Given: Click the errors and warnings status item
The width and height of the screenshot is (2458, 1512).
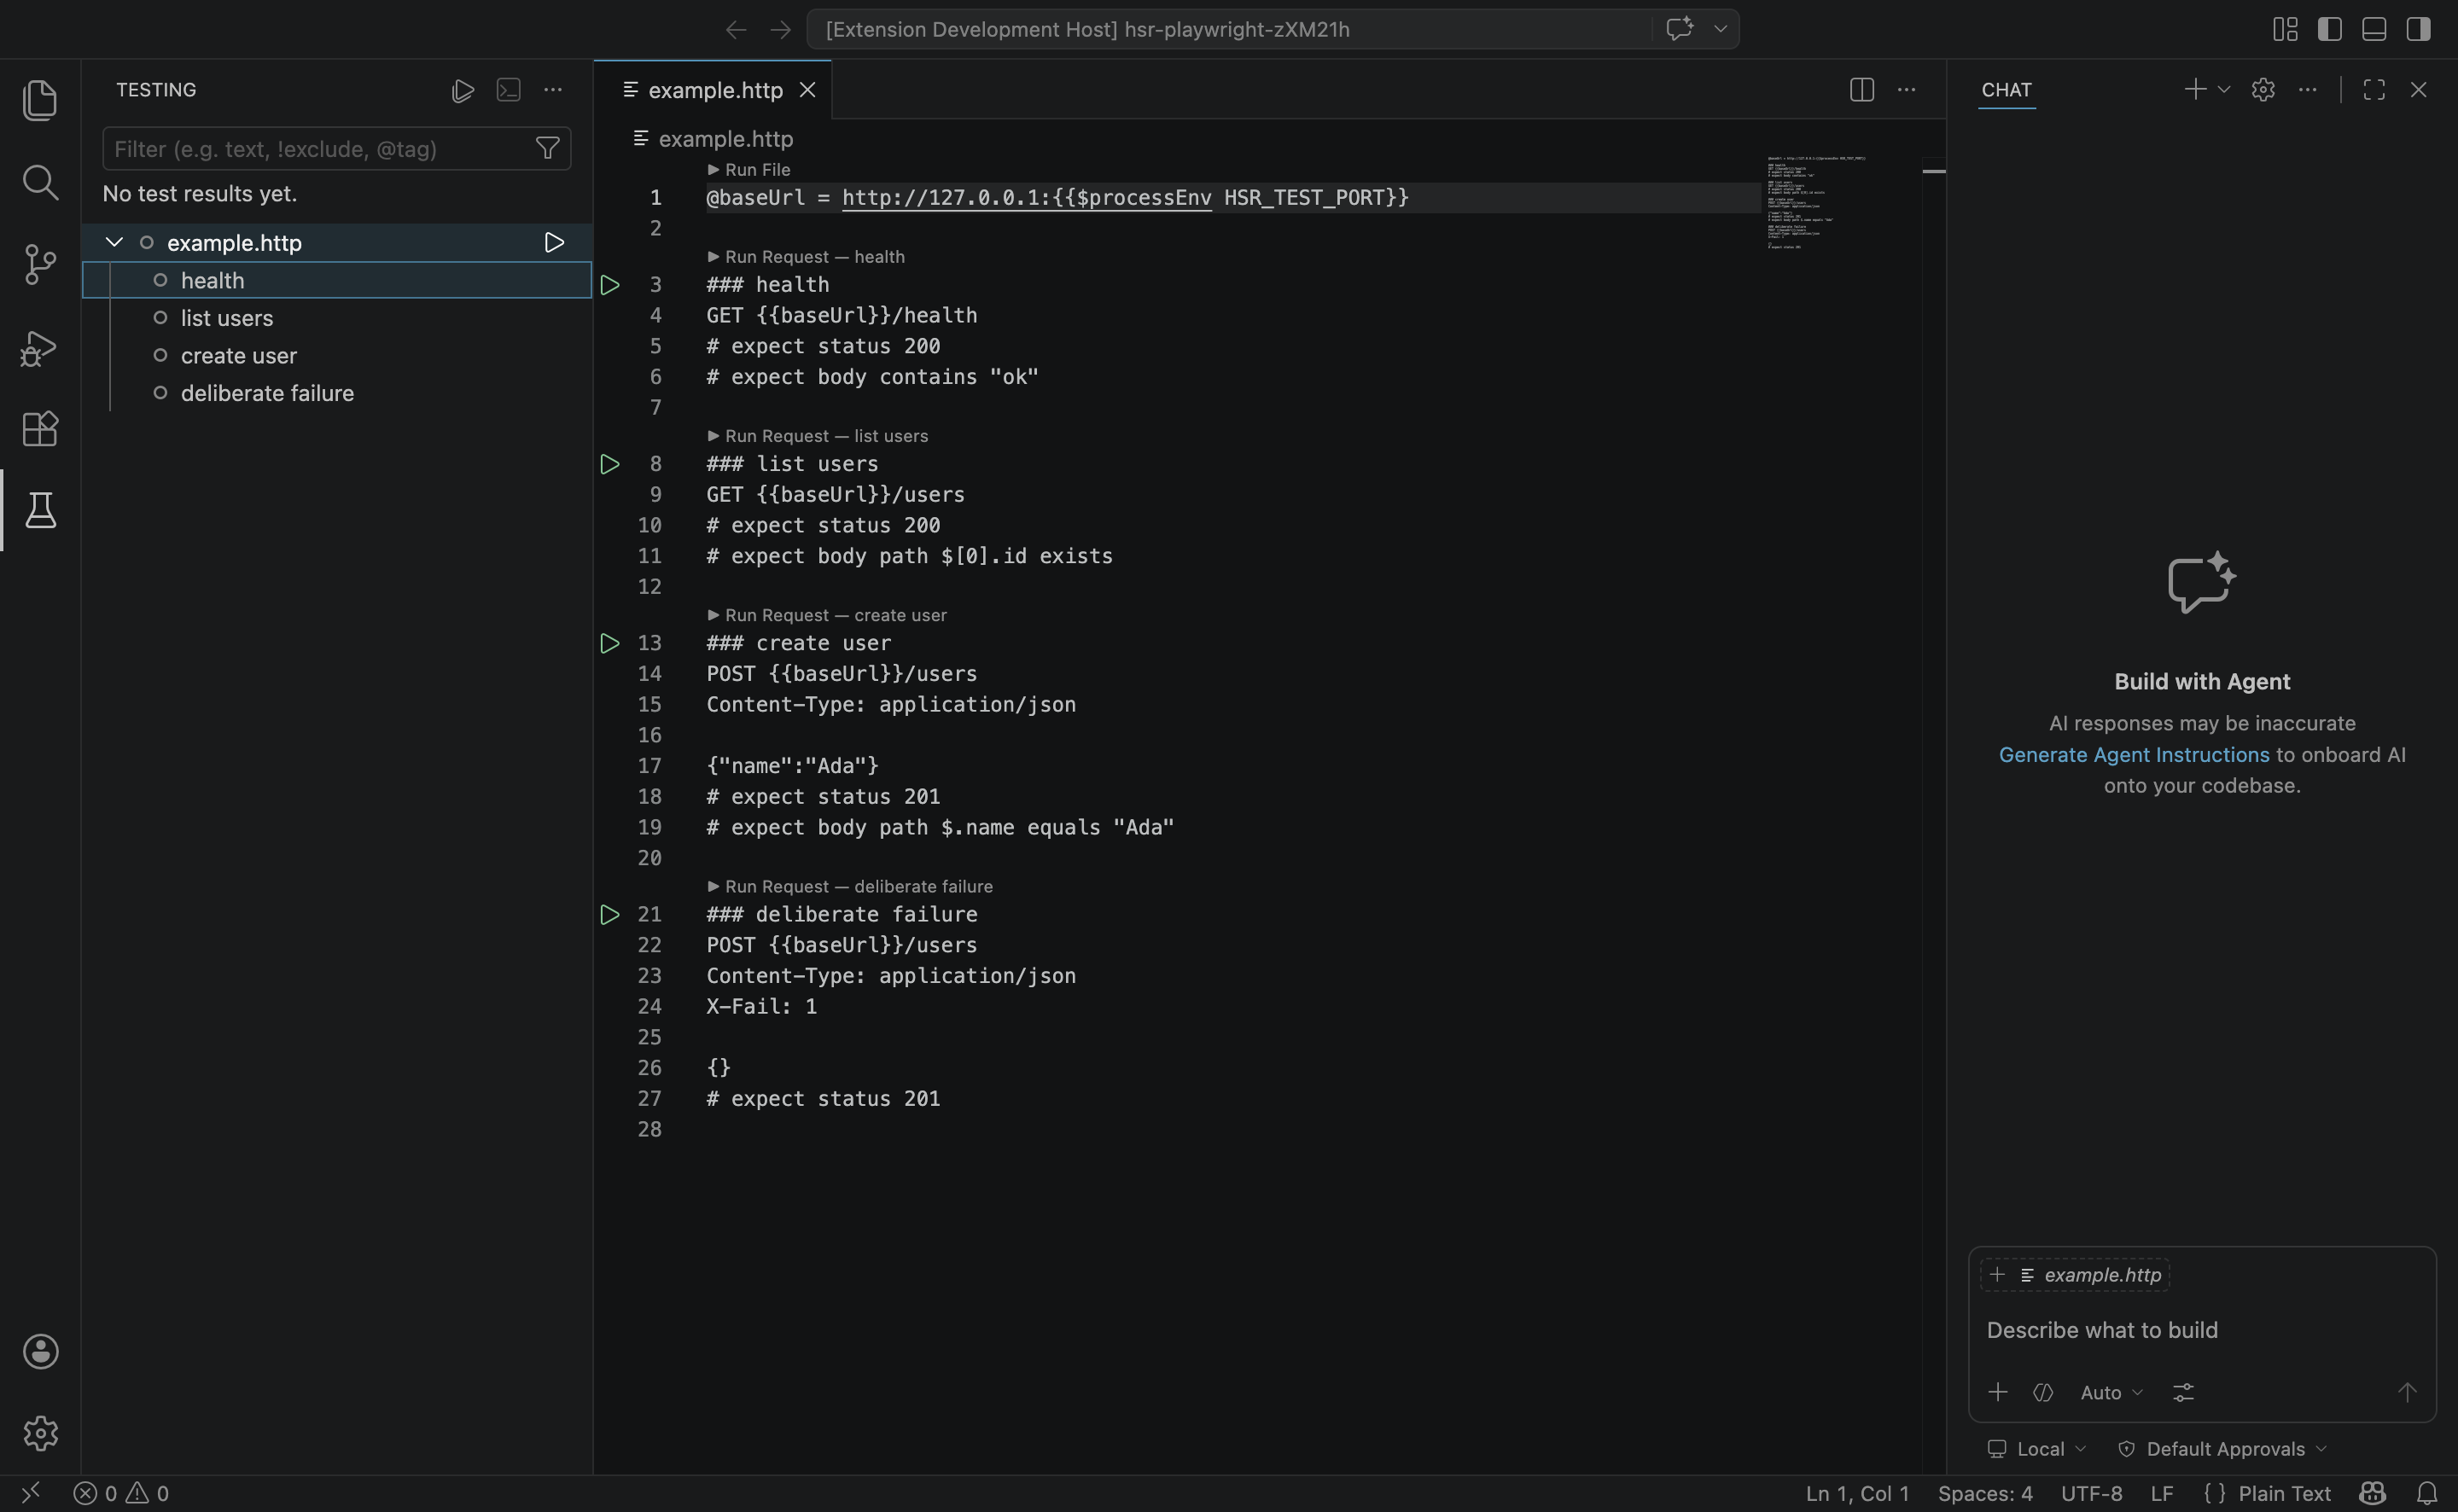Looking at the screenshot, I should click(121, 1493).
